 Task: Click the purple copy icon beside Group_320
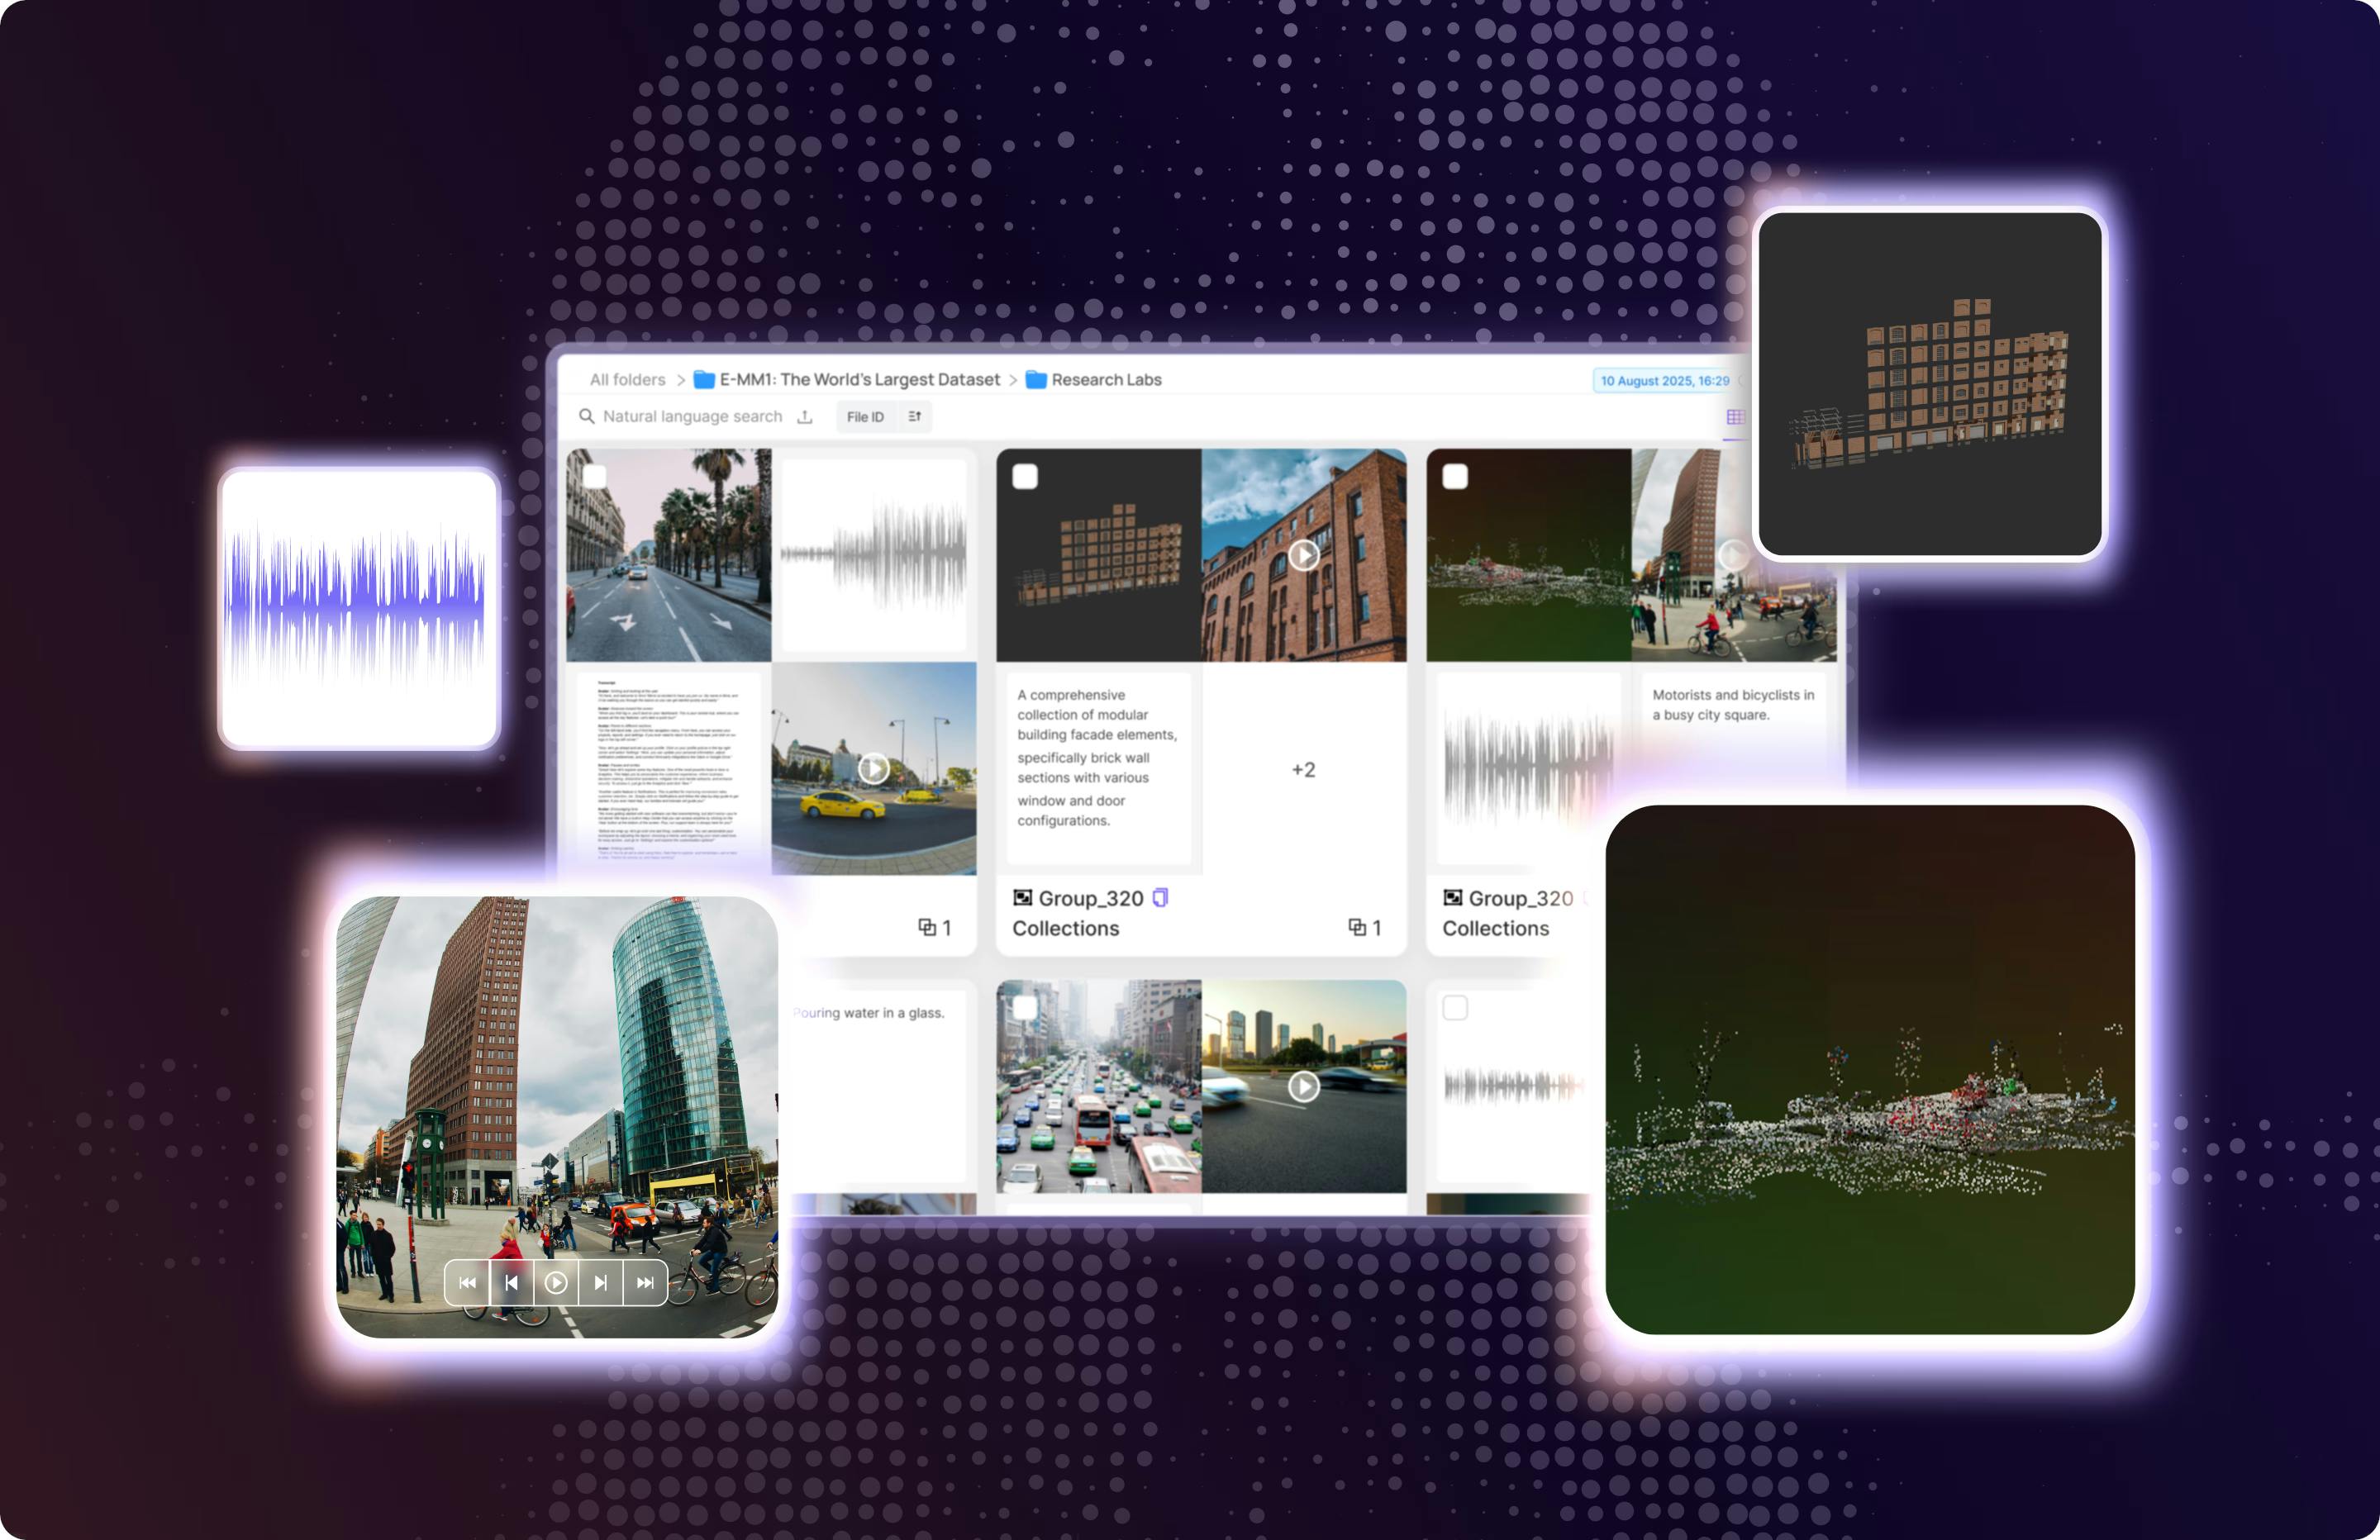(x=1160, y=898)
